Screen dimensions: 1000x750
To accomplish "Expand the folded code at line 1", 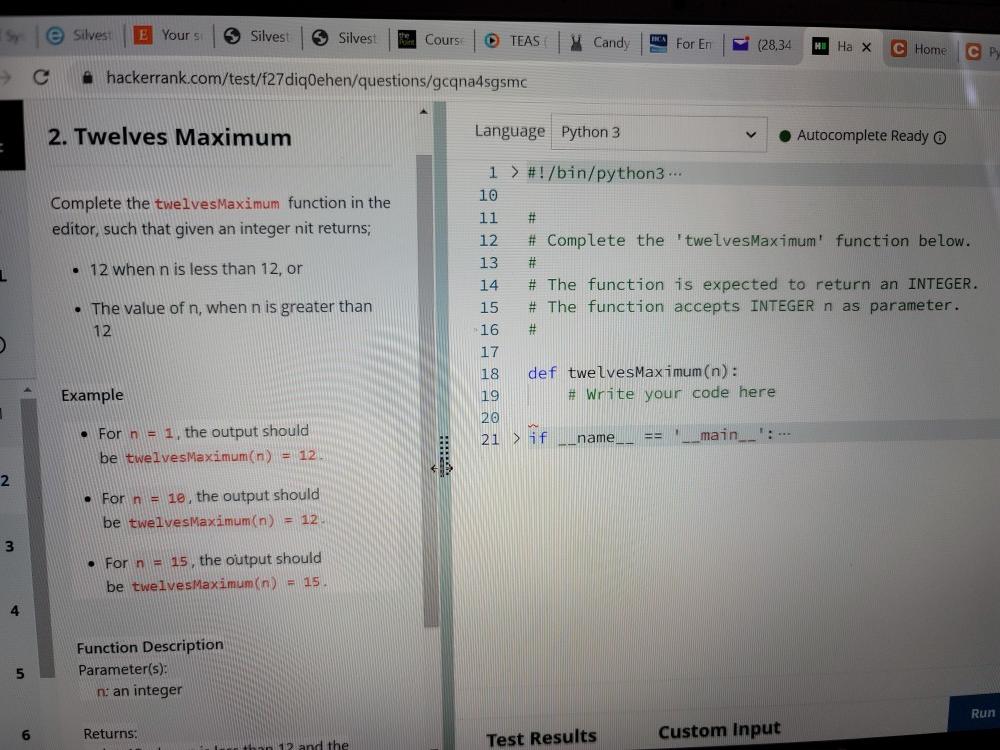I will click(514, 172).
